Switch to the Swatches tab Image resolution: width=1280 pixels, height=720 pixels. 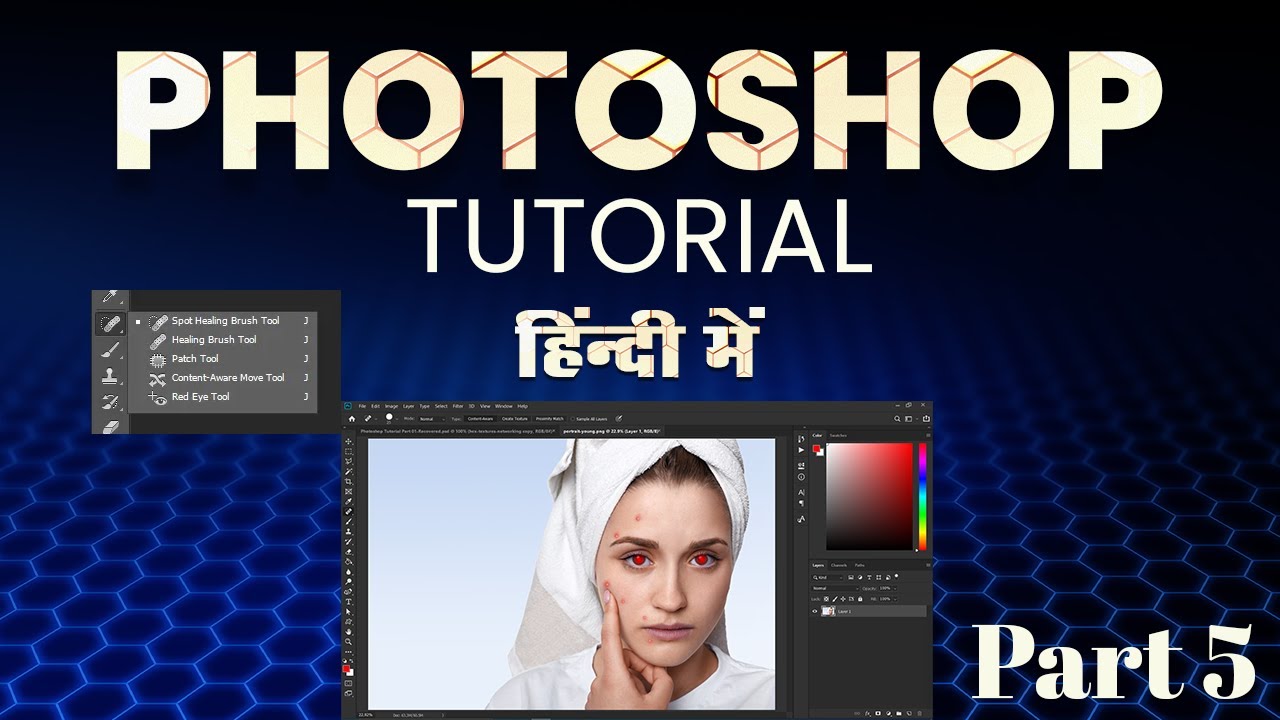[x=838, y=435]
